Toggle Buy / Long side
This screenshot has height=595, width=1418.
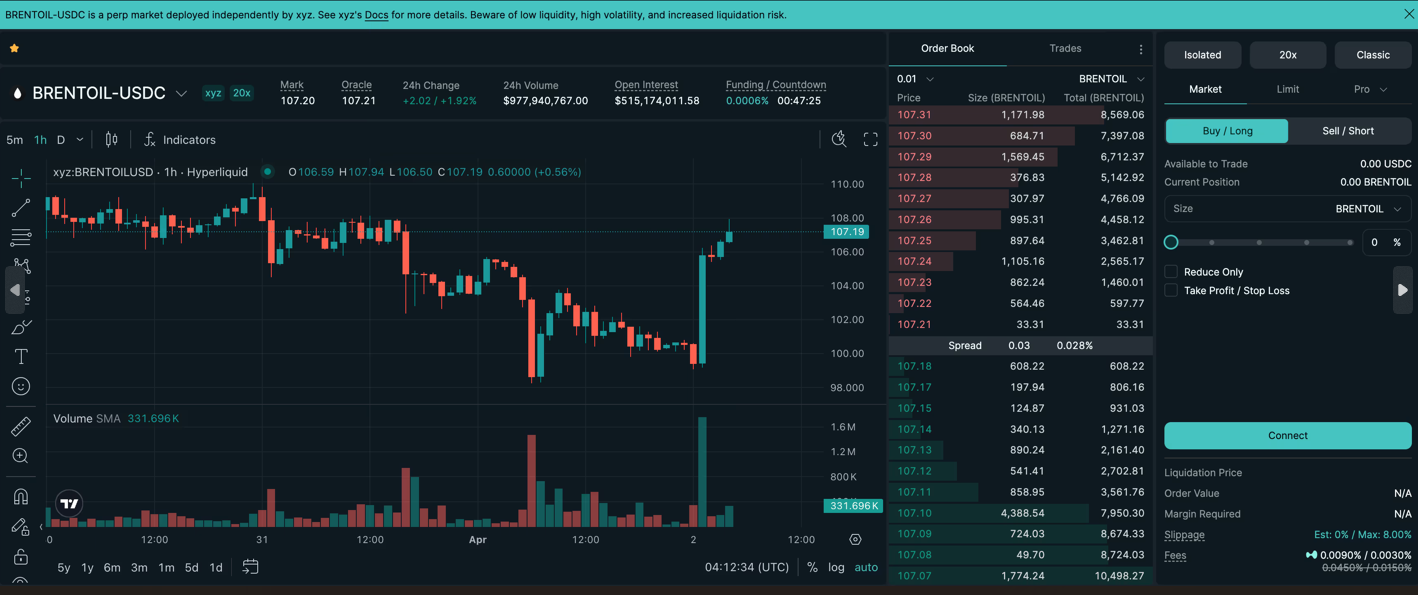pyautogui.click(x=1227, y=131)
